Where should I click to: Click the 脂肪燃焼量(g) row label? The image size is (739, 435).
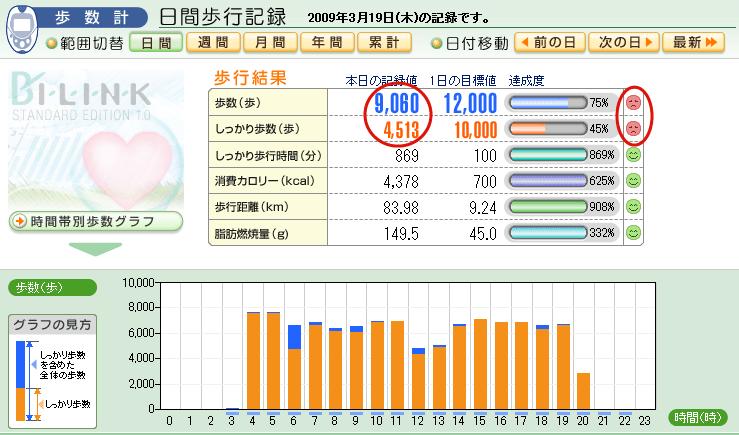point(251,233)
